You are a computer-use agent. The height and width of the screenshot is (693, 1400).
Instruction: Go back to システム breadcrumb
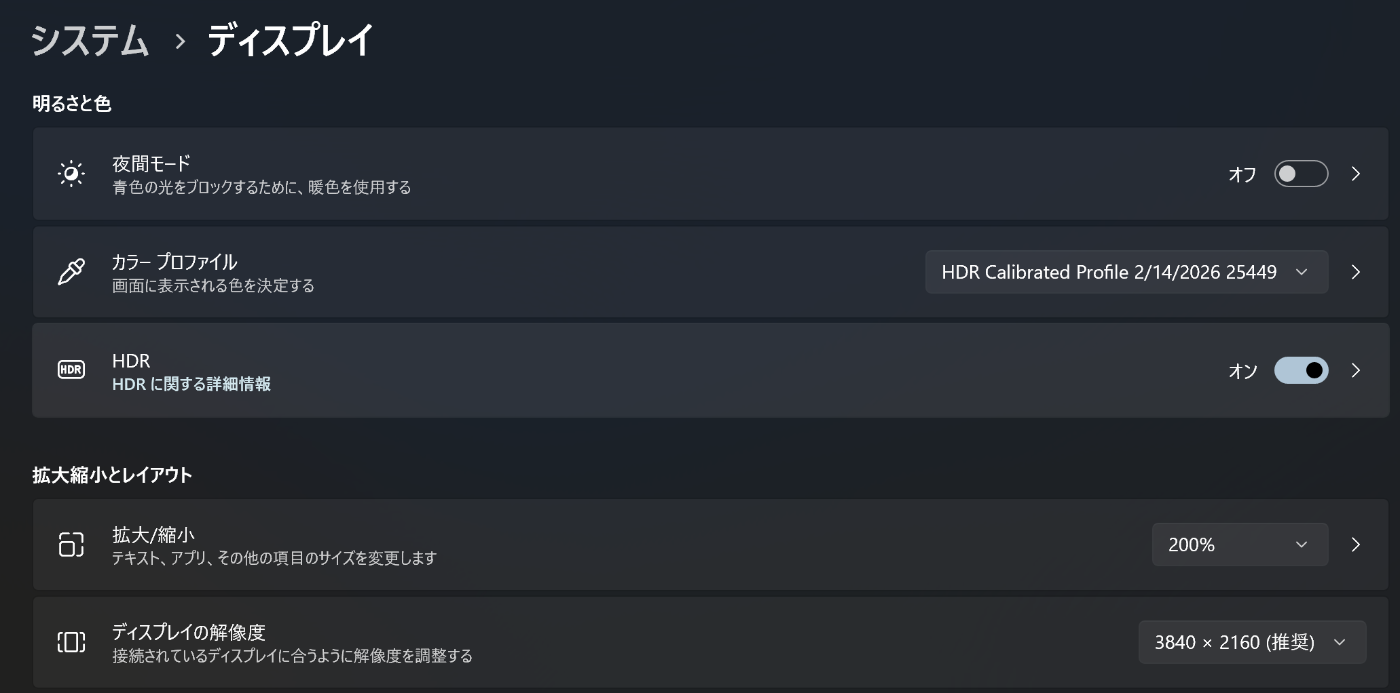(x=90, y=41)
